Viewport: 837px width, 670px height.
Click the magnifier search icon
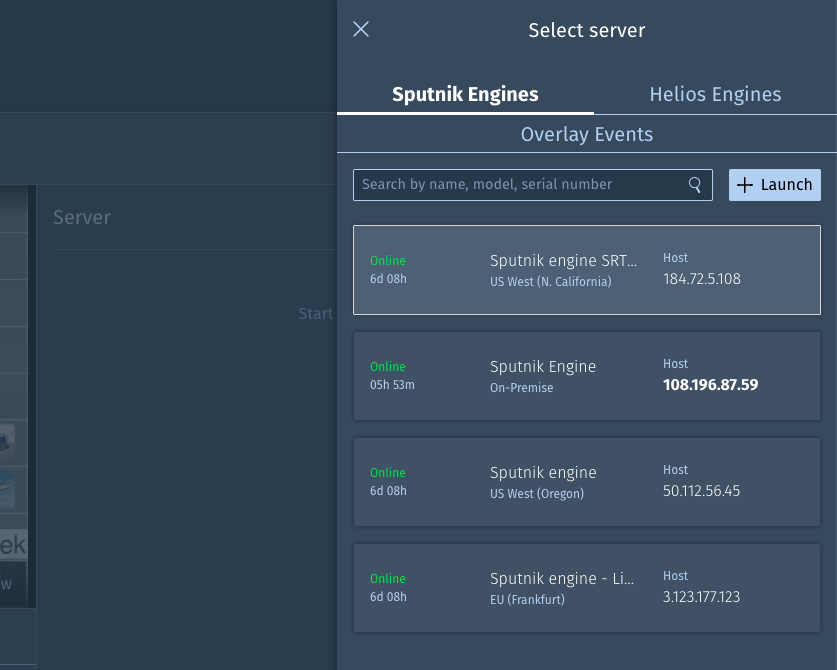point(695,185)
